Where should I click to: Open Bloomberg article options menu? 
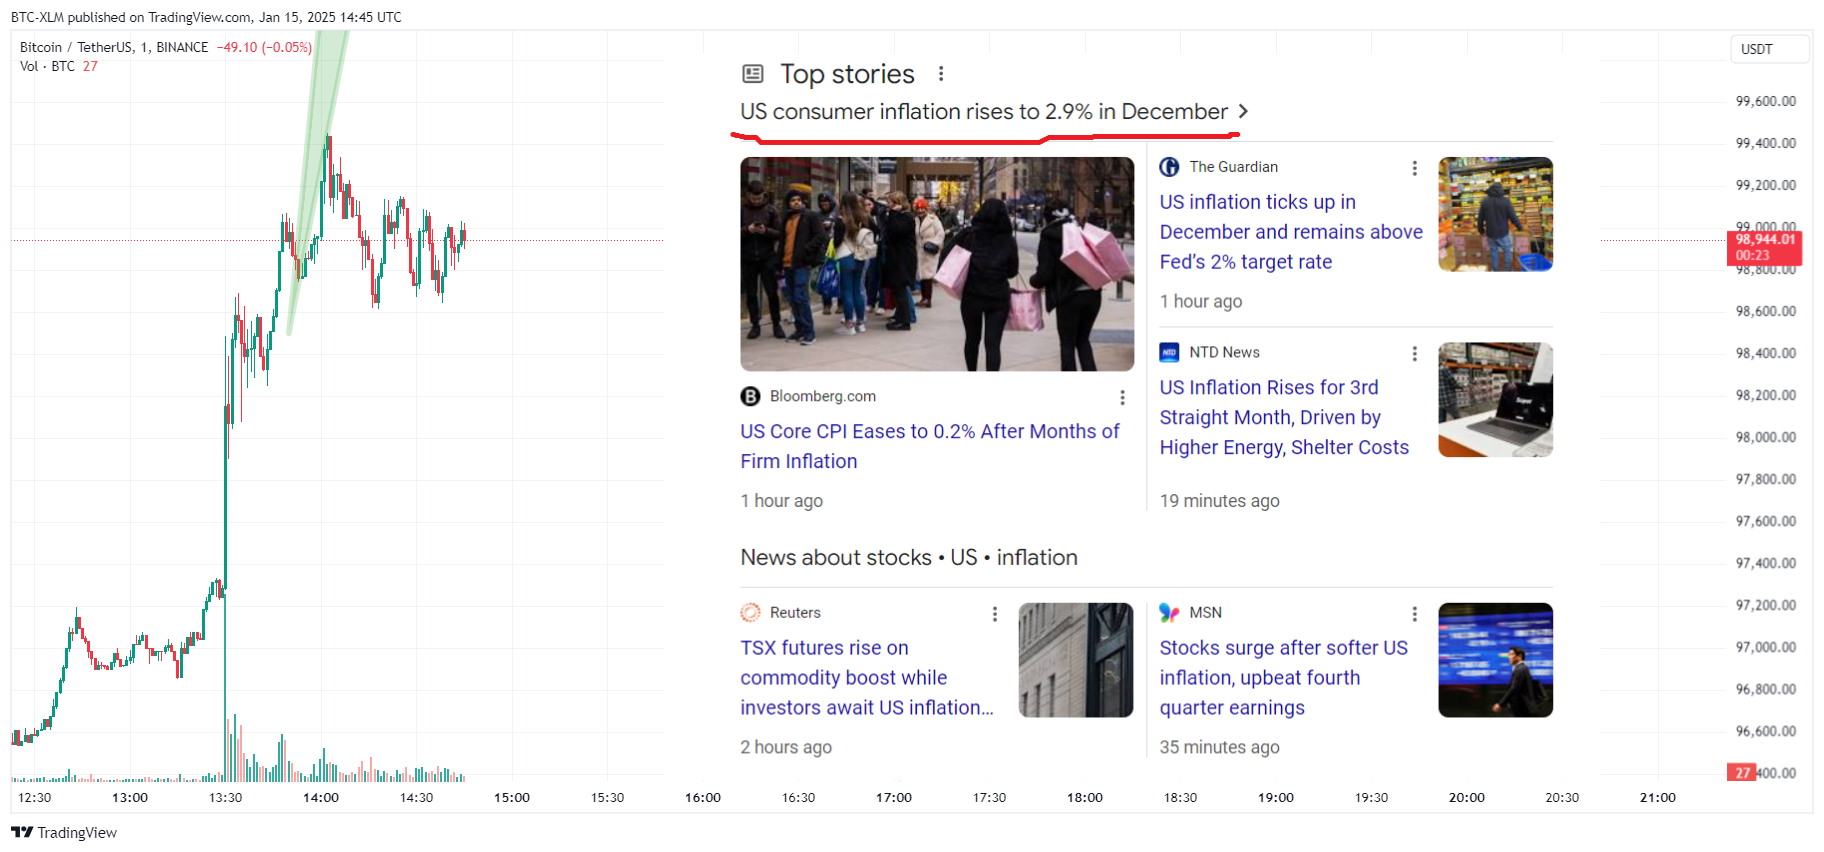(1122, 397)
